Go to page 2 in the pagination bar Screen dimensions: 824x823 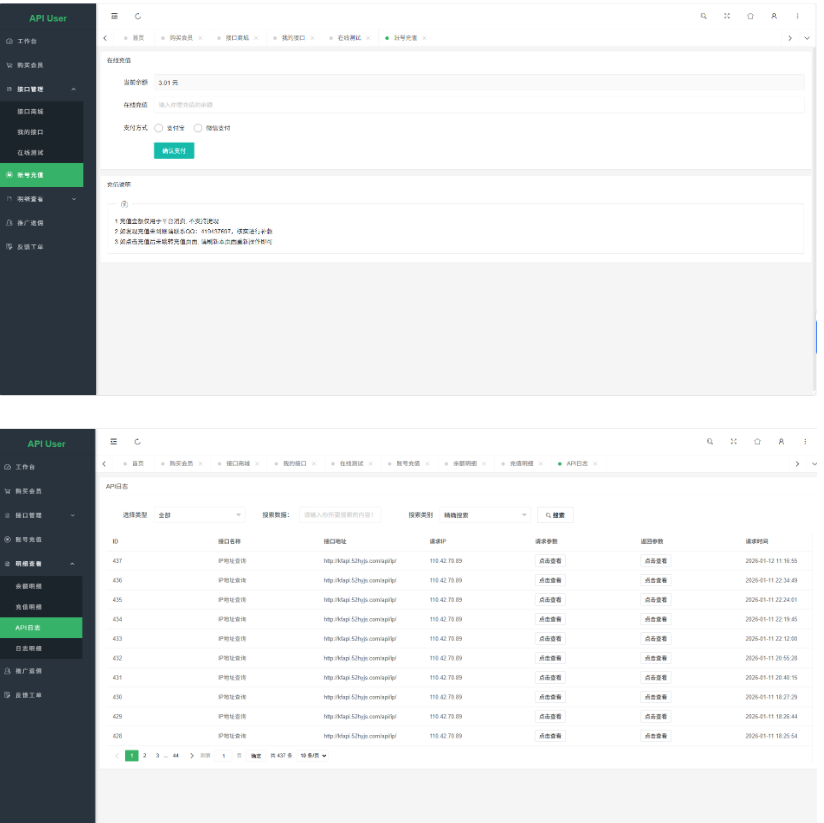pyautogui.click(x=144, y=755)
